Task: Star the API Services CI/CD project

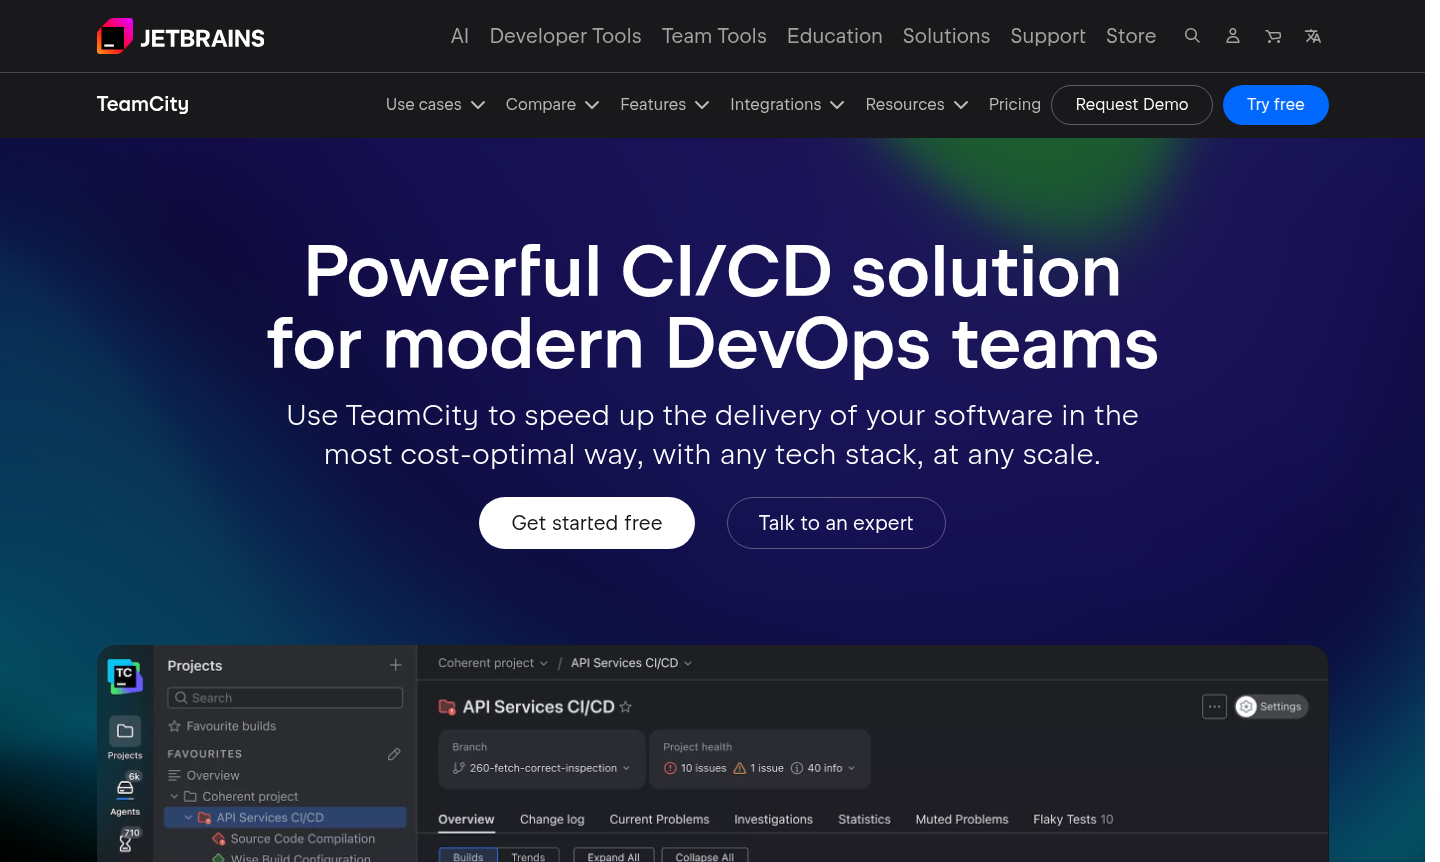Action: point(626,707)
